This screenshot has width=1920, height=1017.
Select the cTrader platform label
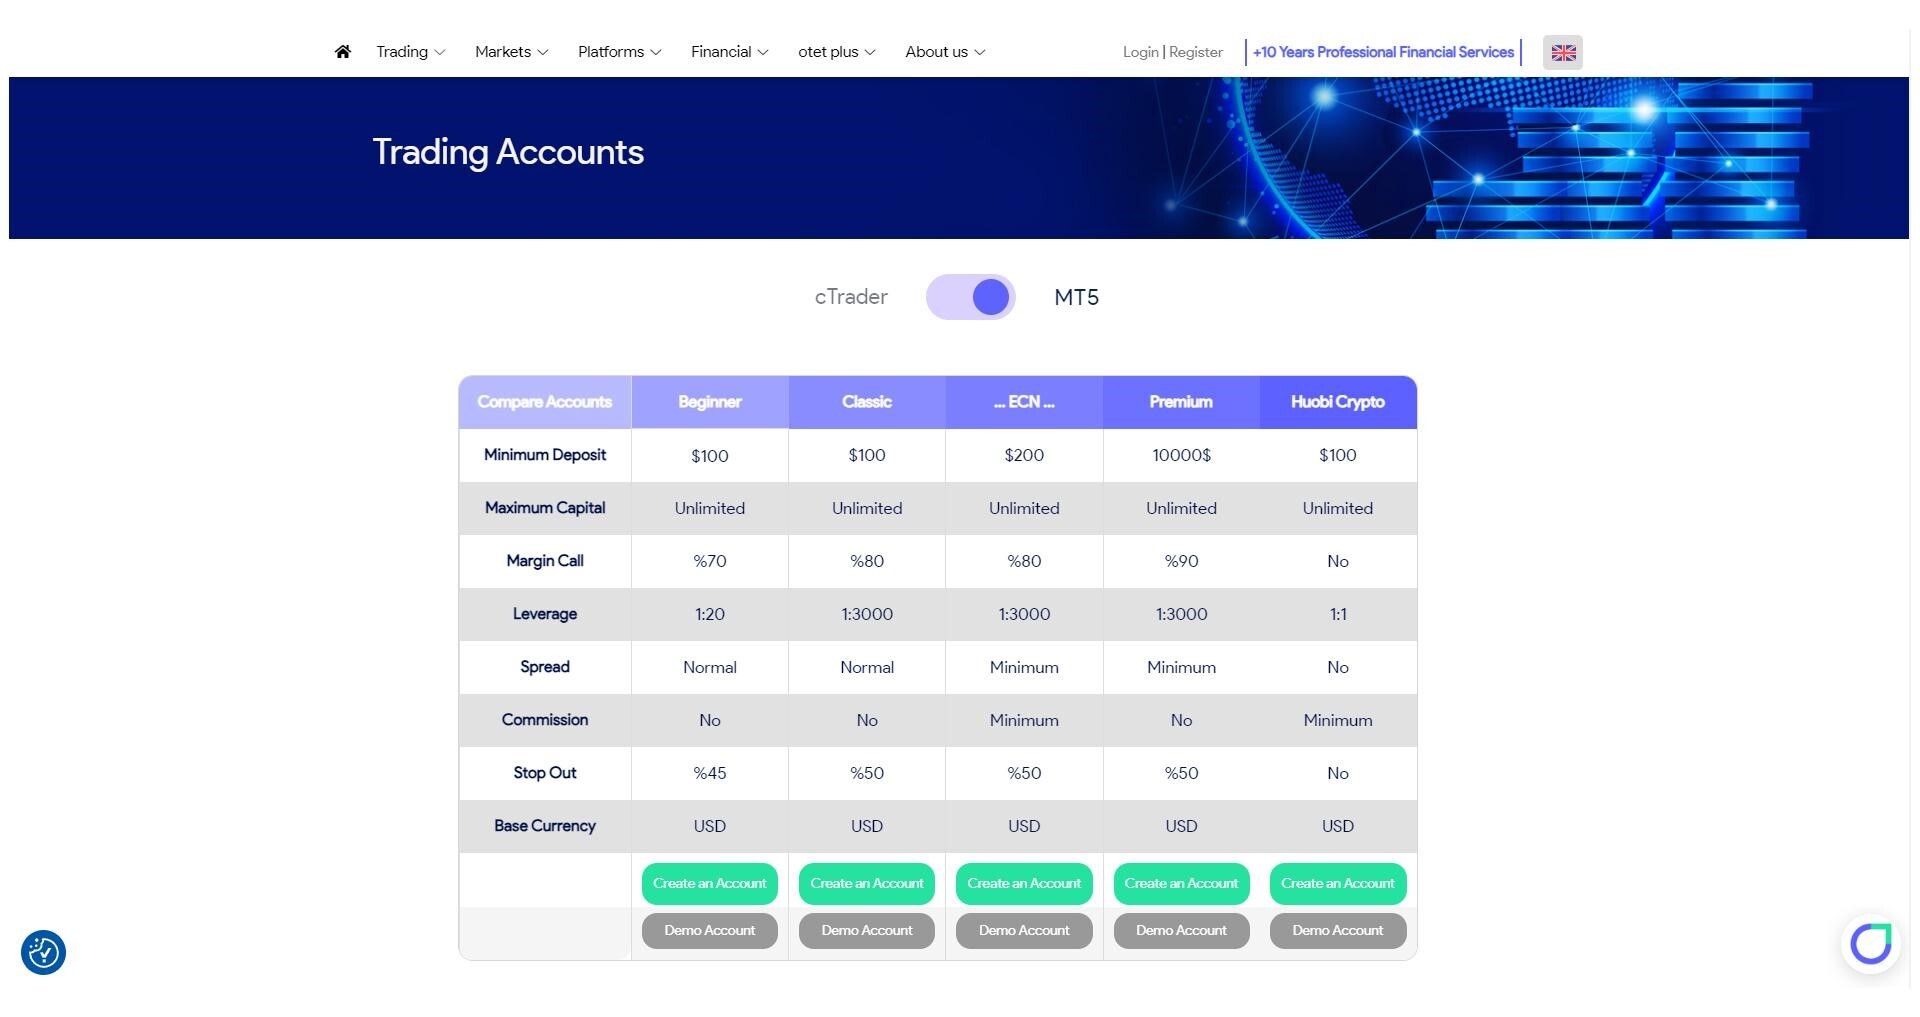pyautogui.click(x=851, y=297)
